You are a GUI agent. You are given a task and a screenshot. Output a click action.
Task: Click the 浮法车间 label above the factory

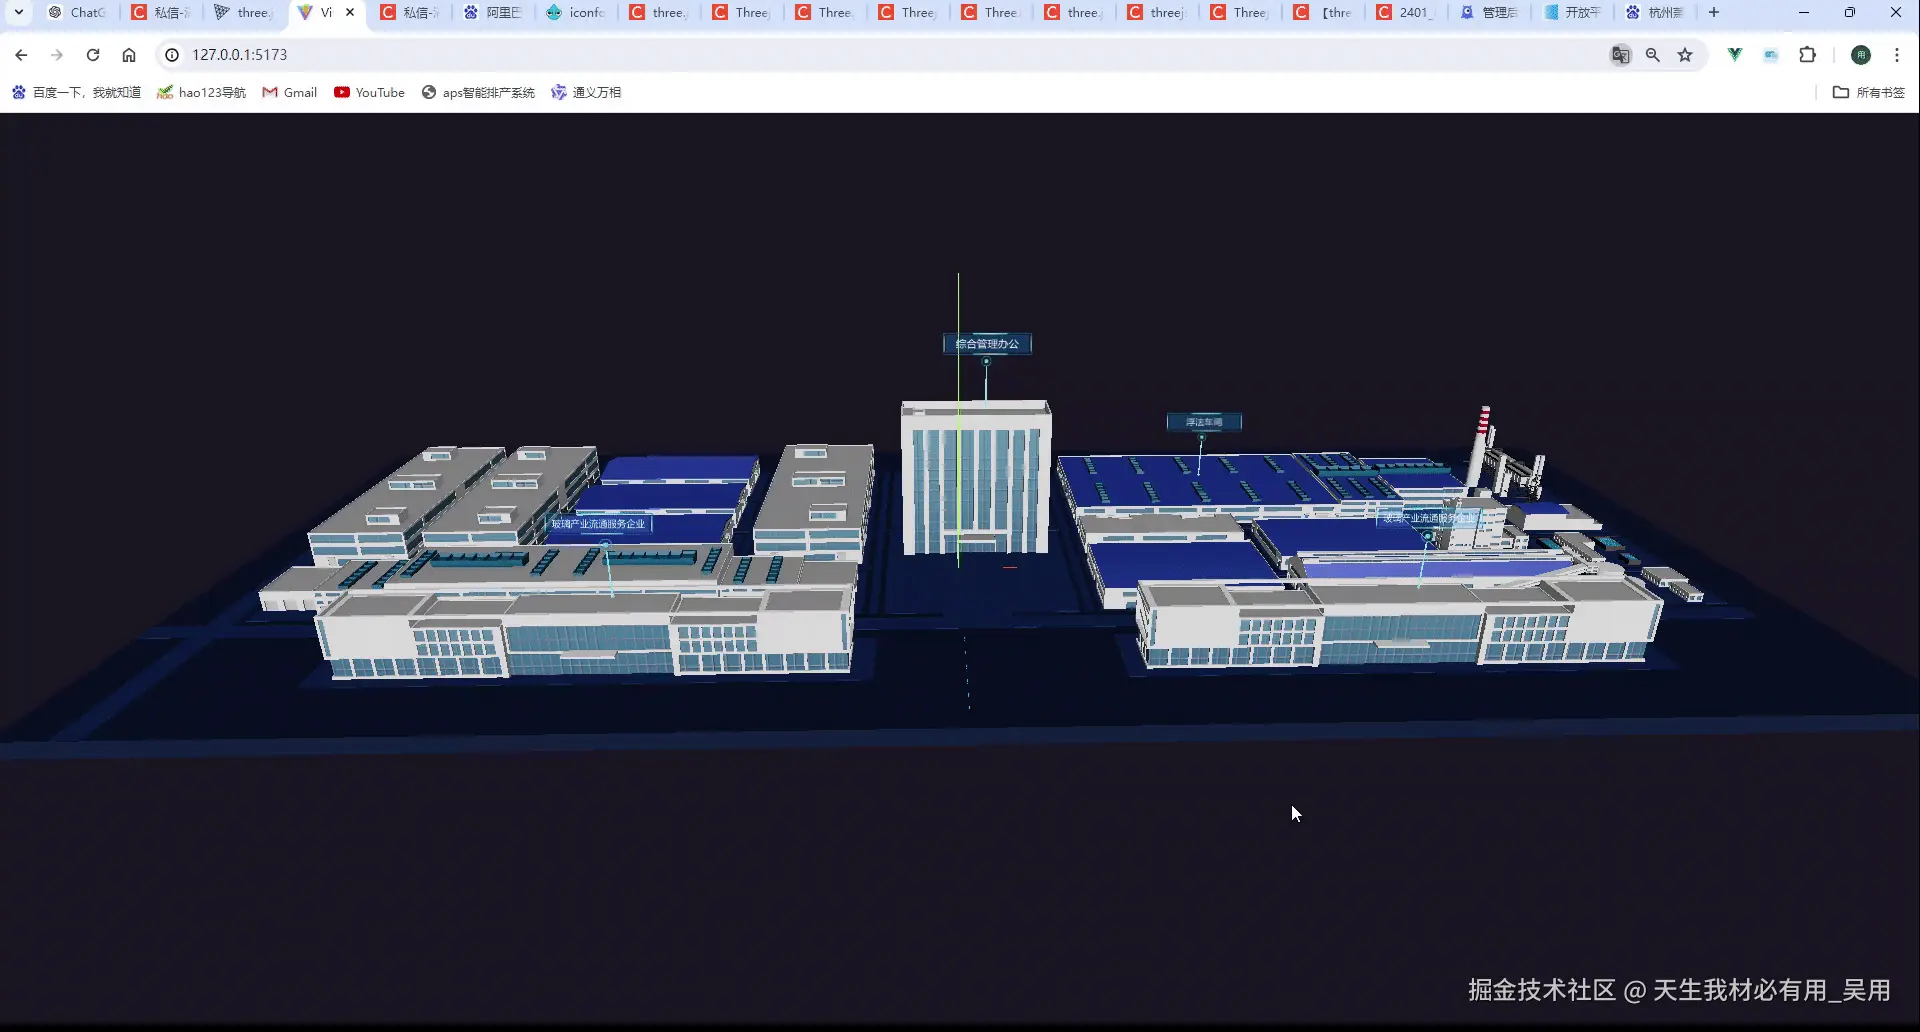coord(1203,421)
